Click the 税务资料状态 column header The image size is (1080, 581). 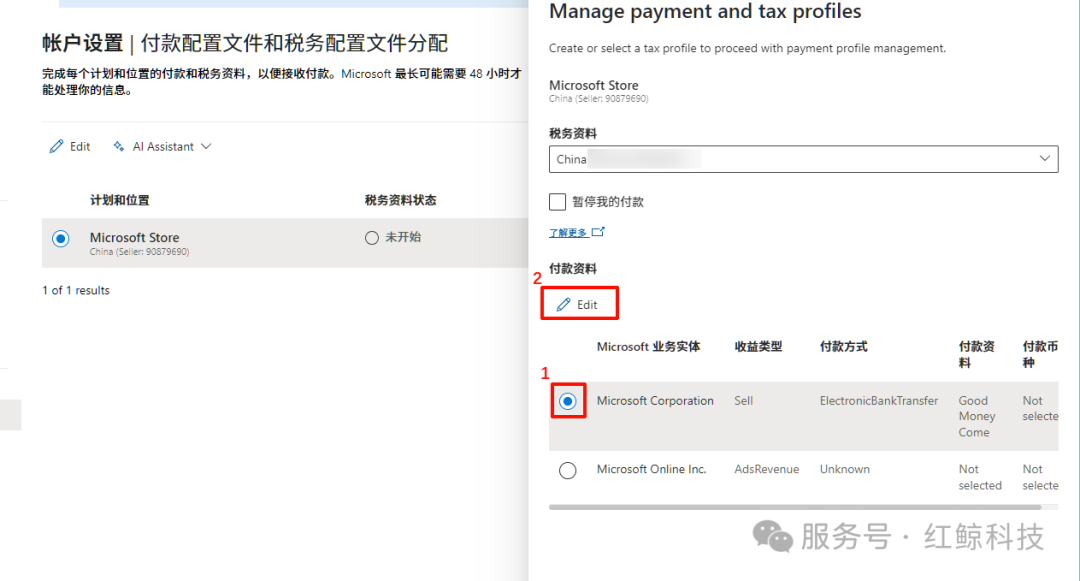(x=400, y=200)
